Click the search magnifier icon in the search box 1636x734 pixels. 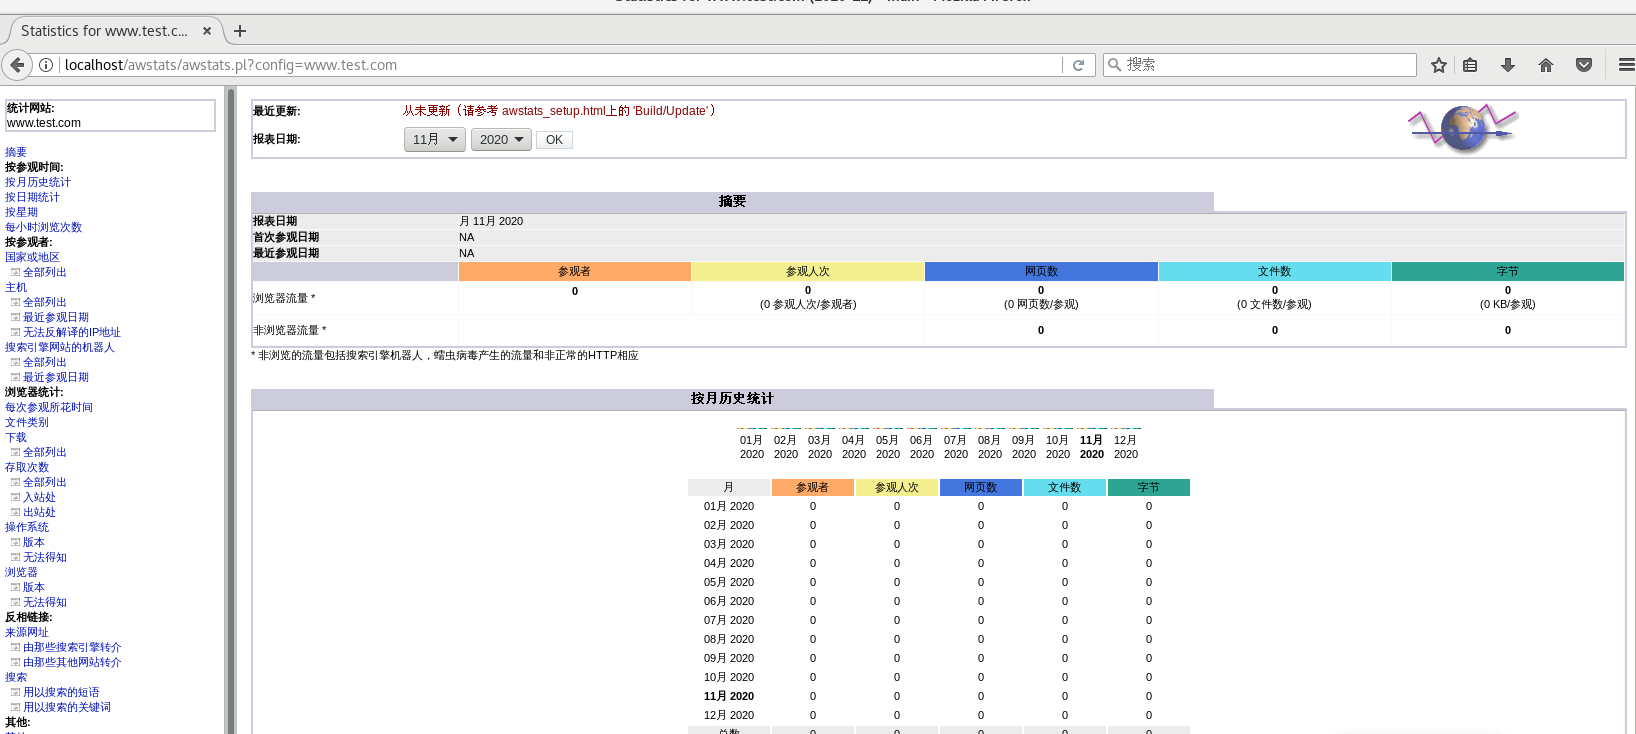pyautogui.click(x=1115, y=65)
